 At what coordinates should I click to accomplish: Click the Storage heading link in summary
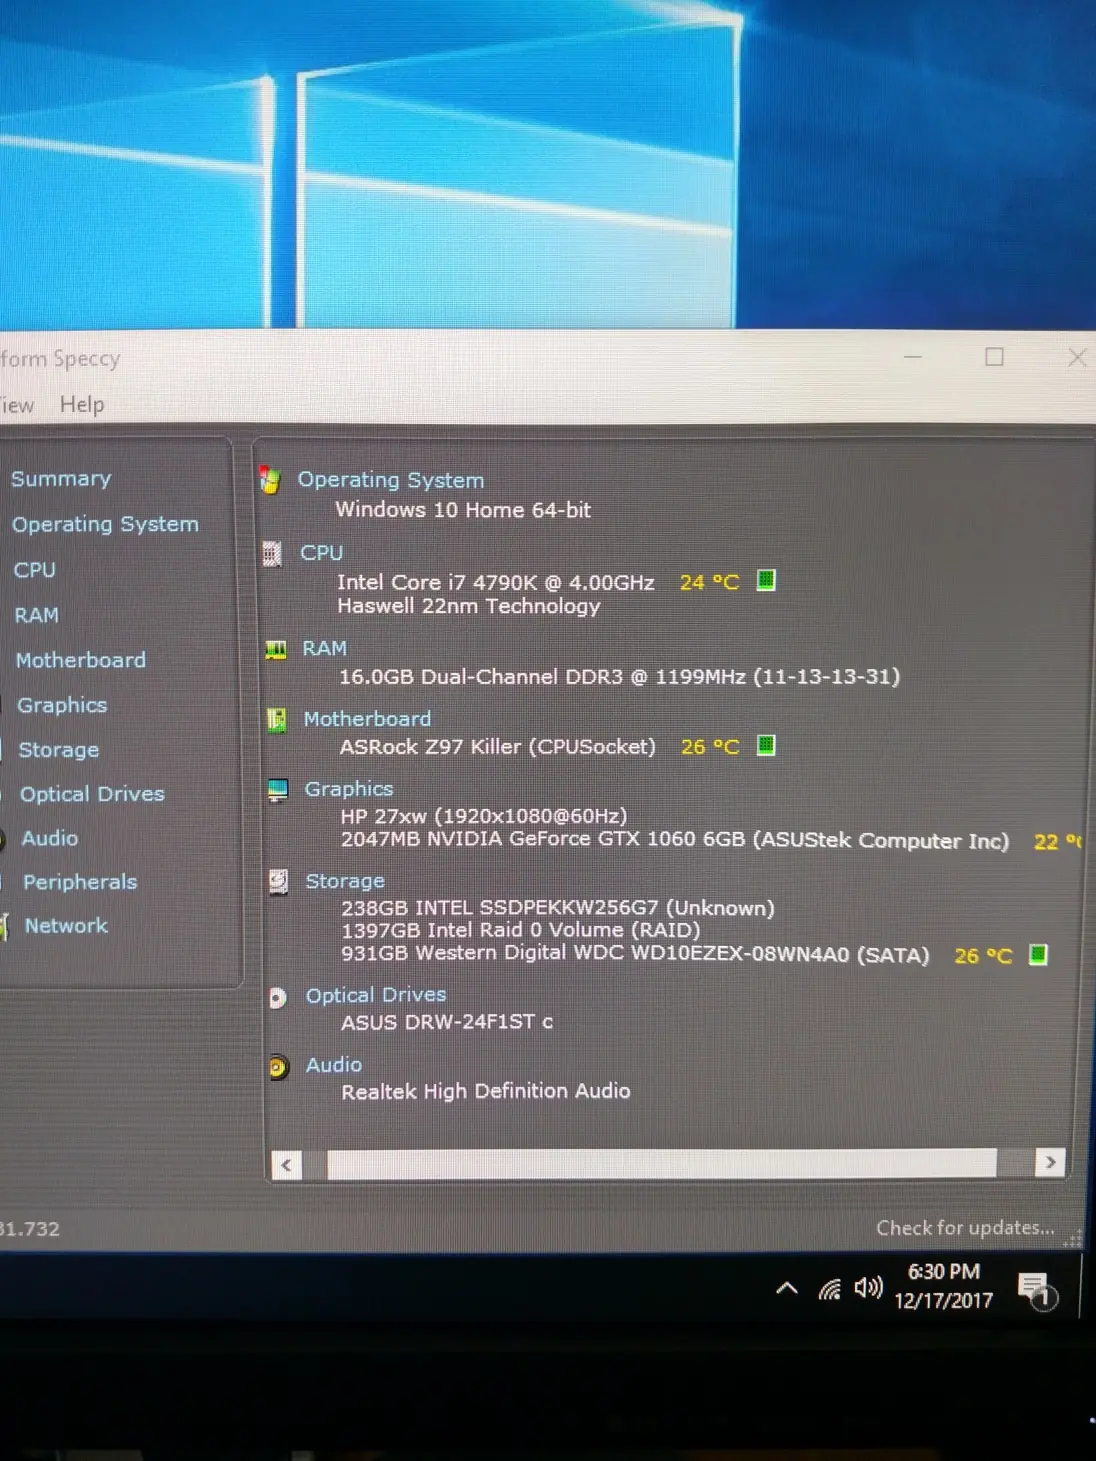(345, 881)
